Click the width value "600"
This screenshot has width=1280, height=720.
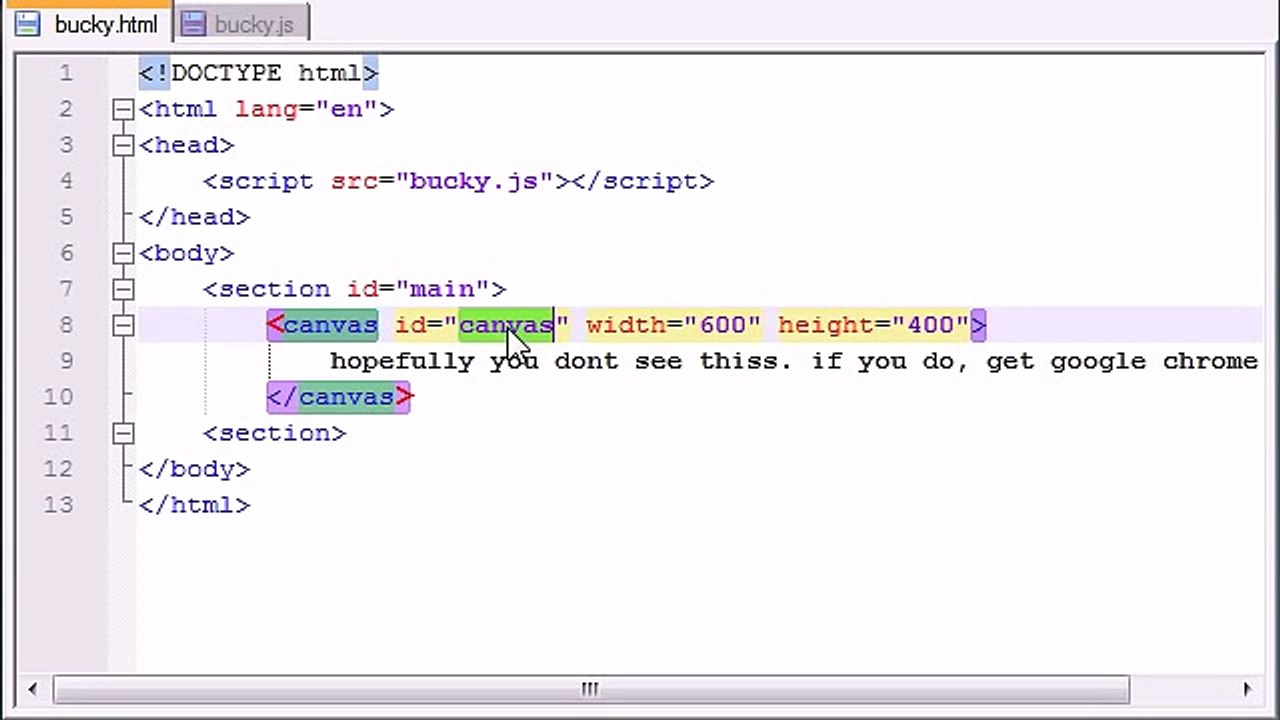(x=723, y=325)
